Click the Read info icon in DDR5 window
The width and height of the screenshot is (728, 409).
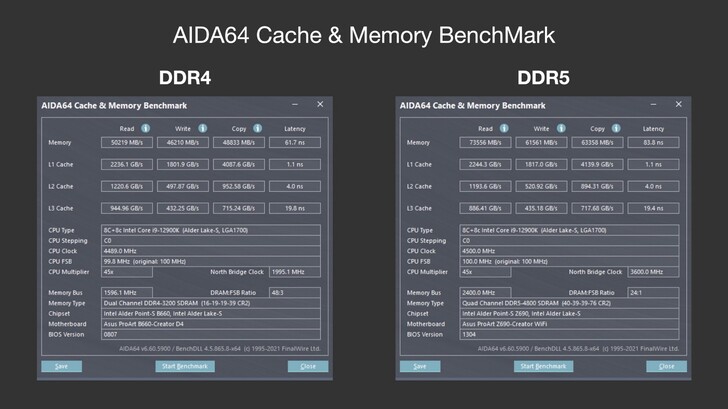point(504,128)
